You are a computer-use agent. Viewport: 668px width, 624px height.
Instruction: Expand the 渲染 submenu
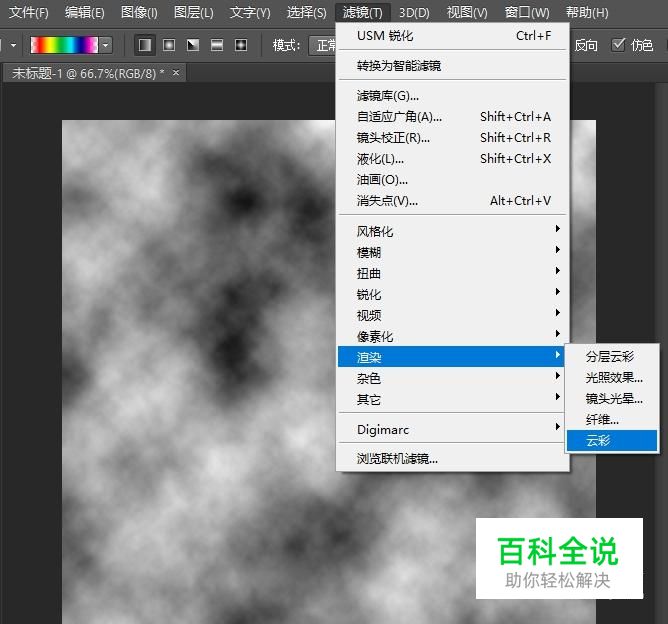coord(451,357)
